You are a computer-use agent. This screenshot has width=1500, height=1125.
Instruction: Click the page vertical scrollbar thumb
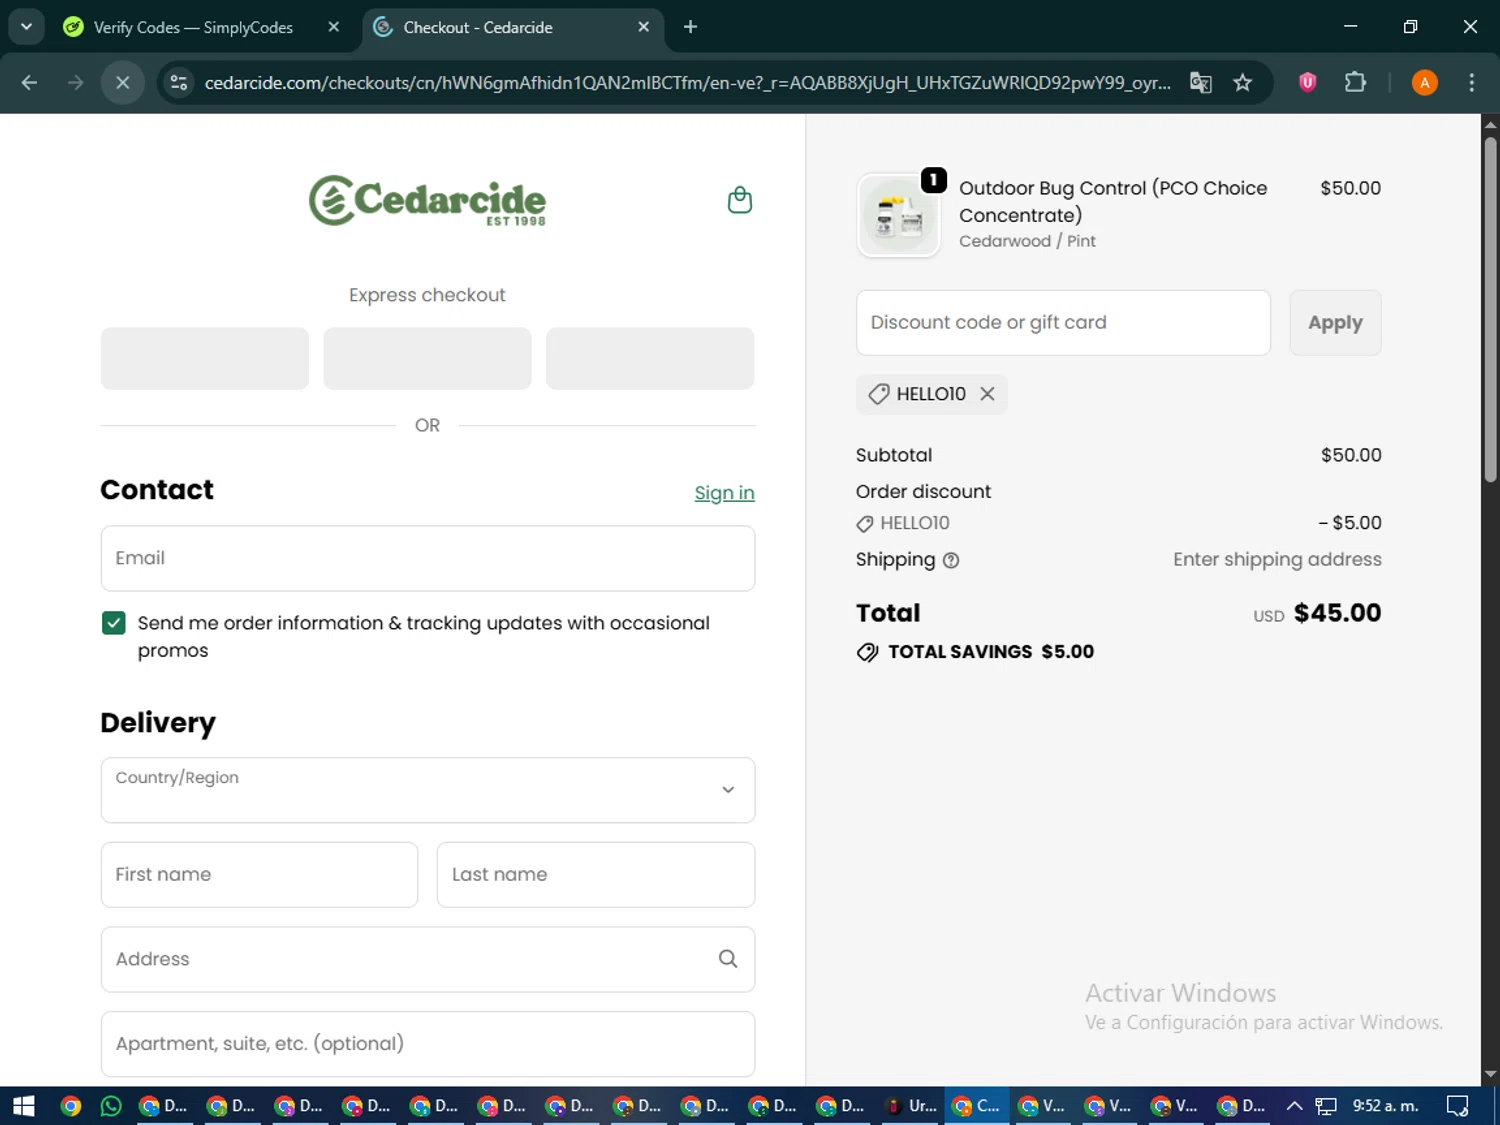(1490, 310)
